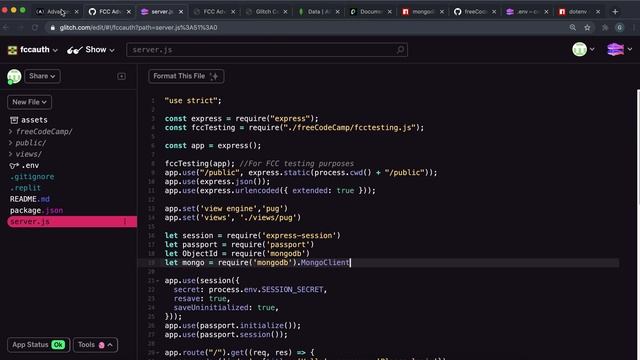This screenshot has height=360, width=640.
Task: Open the package.json file
Action: (x=36, y=210)
